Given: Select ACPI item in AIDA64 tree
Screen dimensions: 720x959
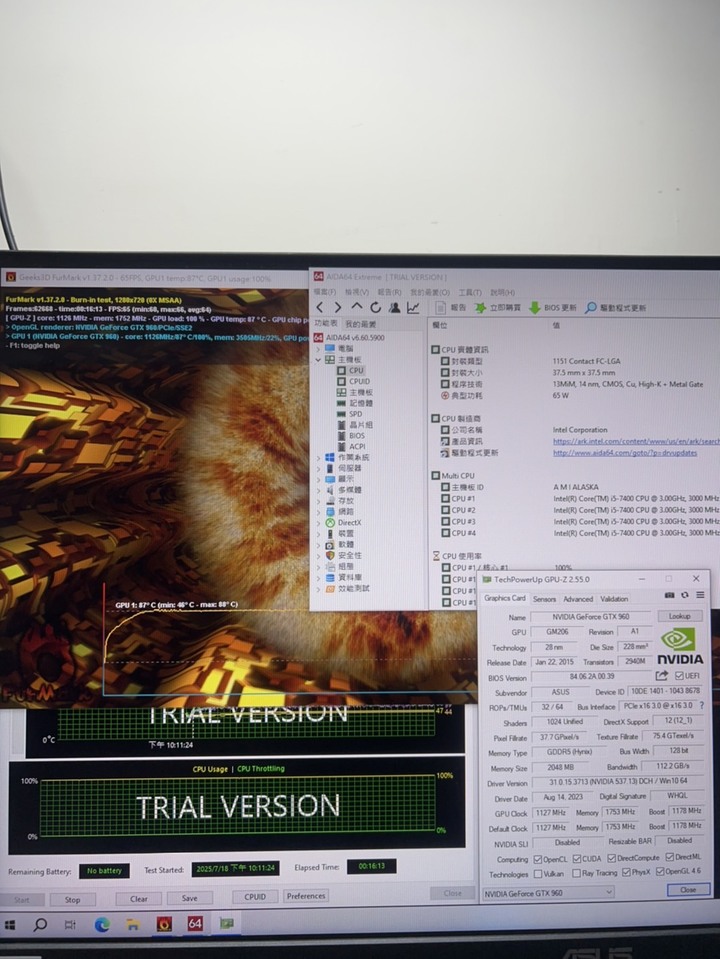Looking at the screenshot, I should pyautogui.click(x=351, y=446).
